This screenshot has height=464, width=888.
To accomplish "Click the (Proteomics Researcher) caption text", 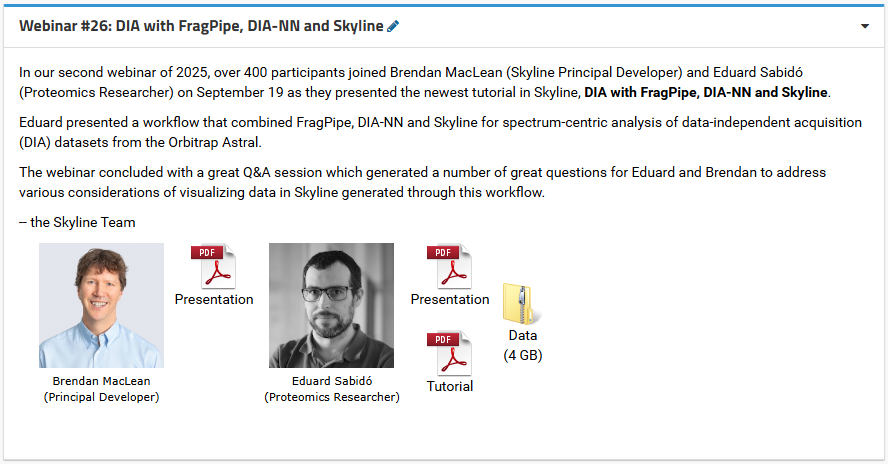I will 331,397.
